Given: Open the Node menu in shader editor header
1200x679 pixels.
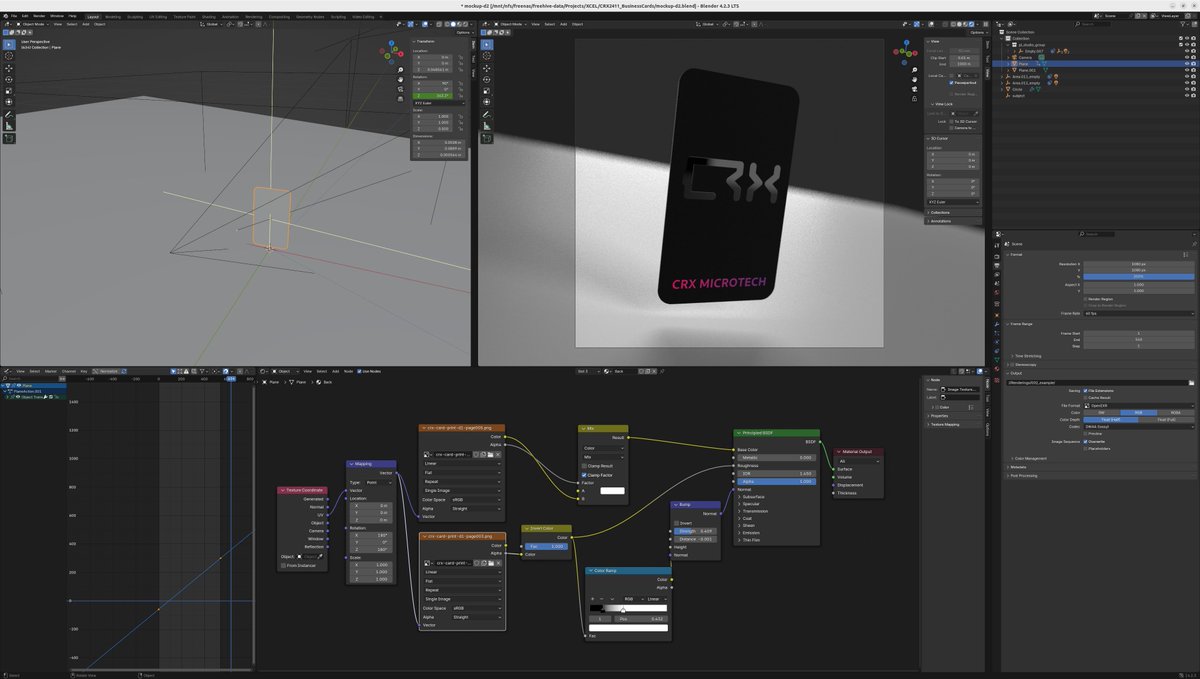Looking at the screenshot, I should (x=351, y=371).
